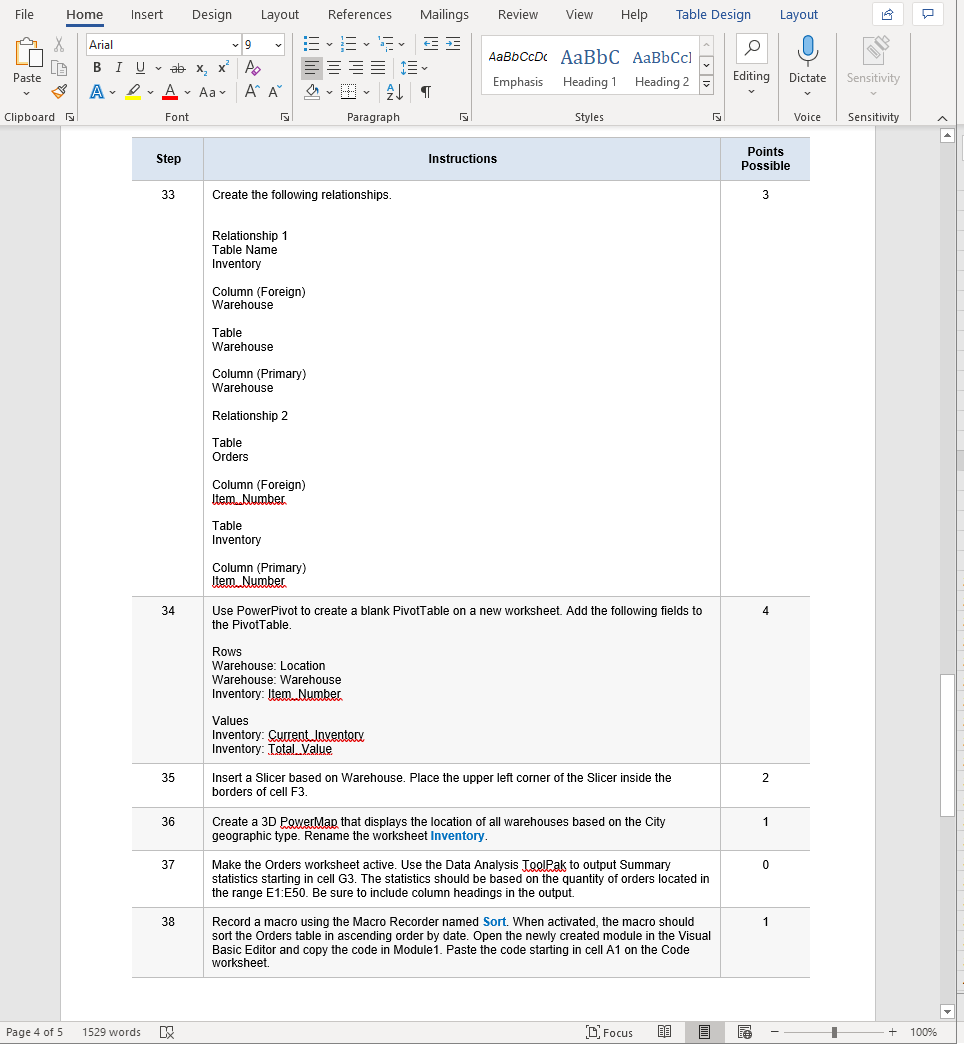Screen dimensions: 964x1044
Task: Apply the Emphasis style
Action: click(518, 67)
